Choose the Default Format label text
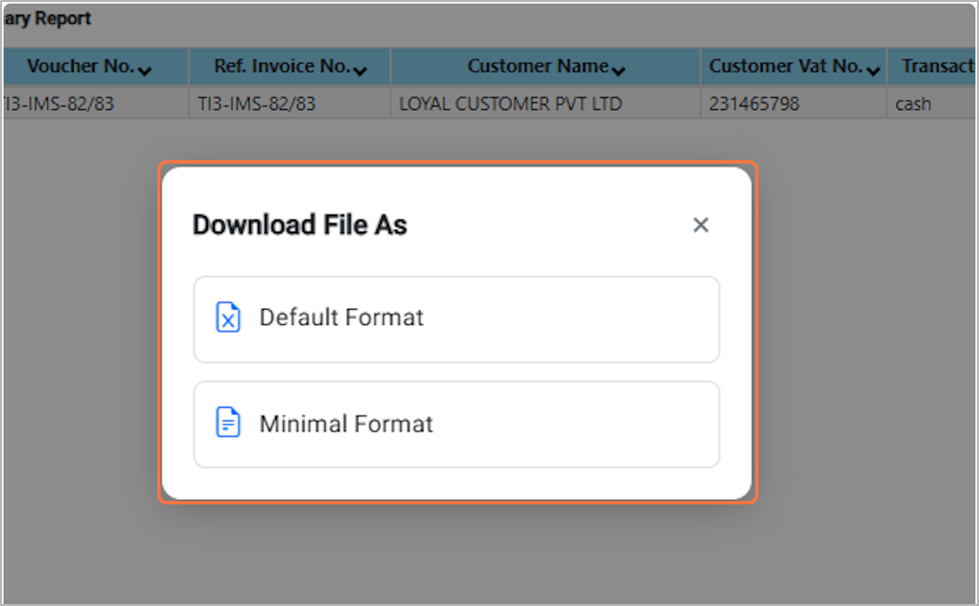The image size is (979, 606). 341,318
